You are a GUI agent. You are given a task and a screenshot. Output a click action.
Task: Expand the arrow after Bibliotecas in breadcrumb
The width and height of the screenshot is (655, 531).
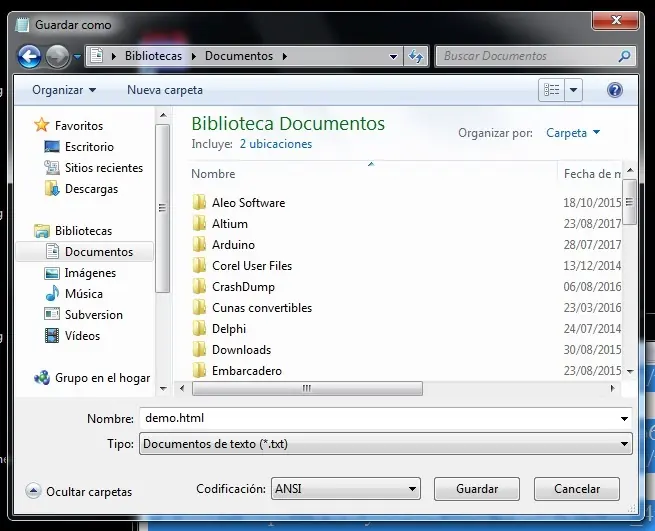pyautogui.click(x=194, y=56)
